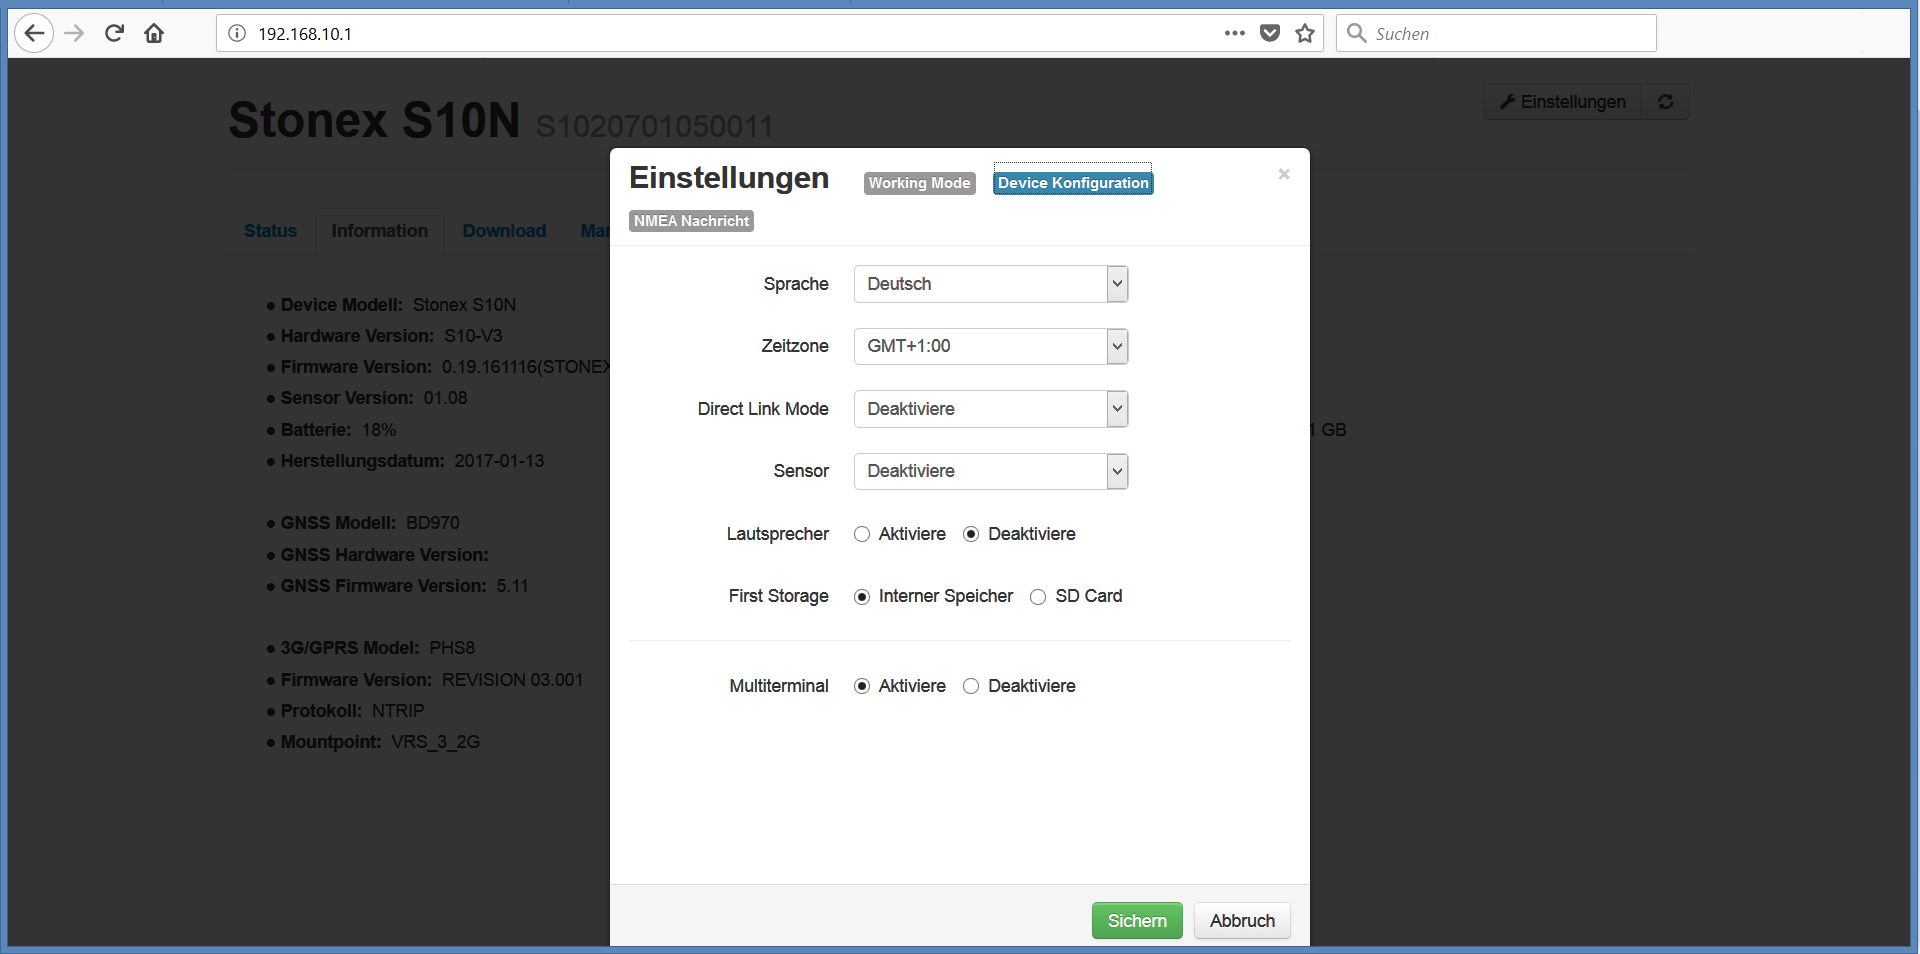Reload the current page

tap(114, 33)
